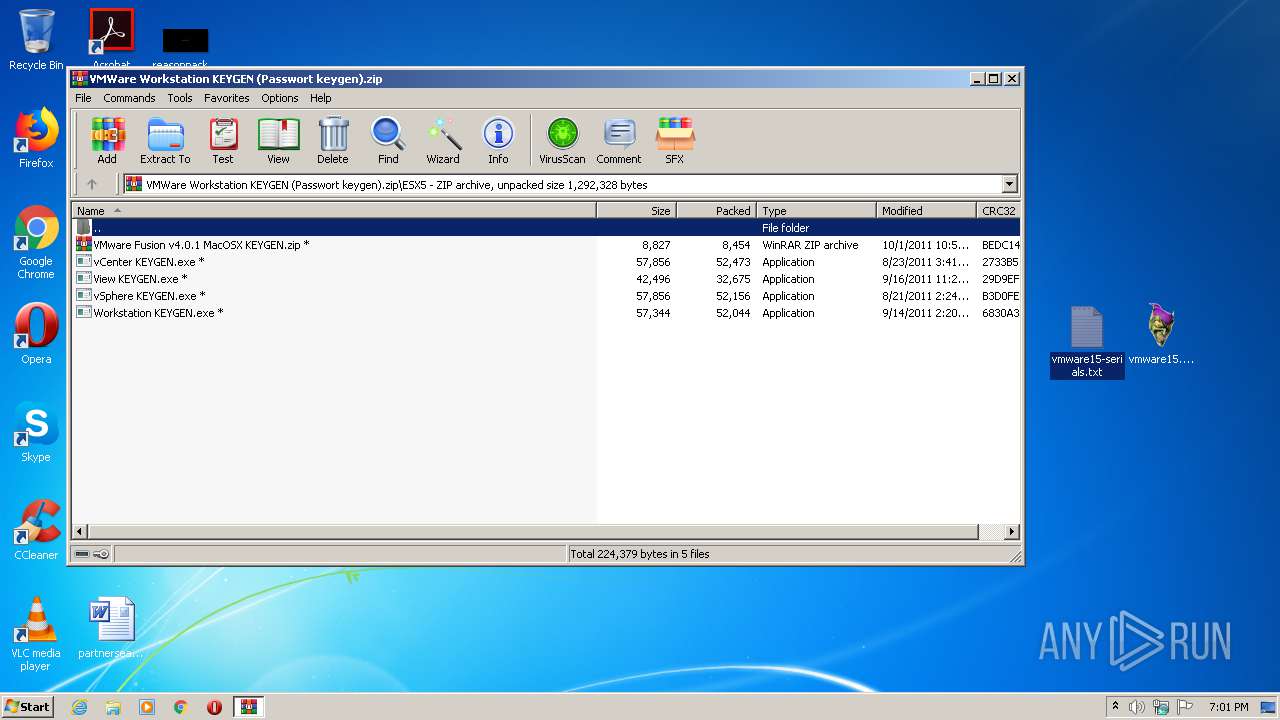Open the Wizard tool
Viewport: 1280px width, 720px height.
443,140
